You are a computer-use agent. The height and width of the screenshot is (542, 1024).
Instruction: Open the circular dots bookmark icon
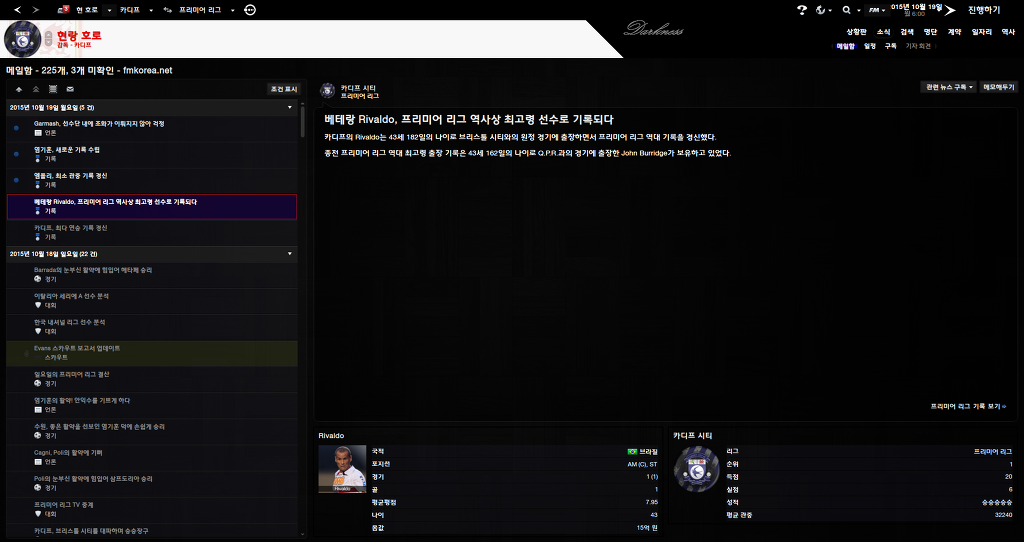[x=250, y=10]
